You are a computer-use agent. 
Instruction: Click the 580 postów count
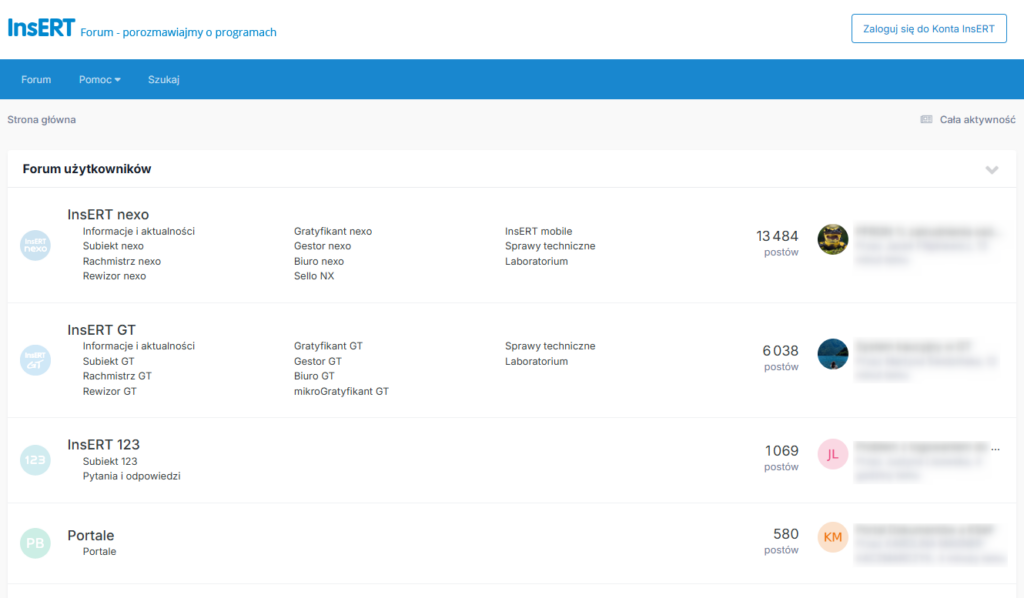pyautogui.click(x=782, y=541)
